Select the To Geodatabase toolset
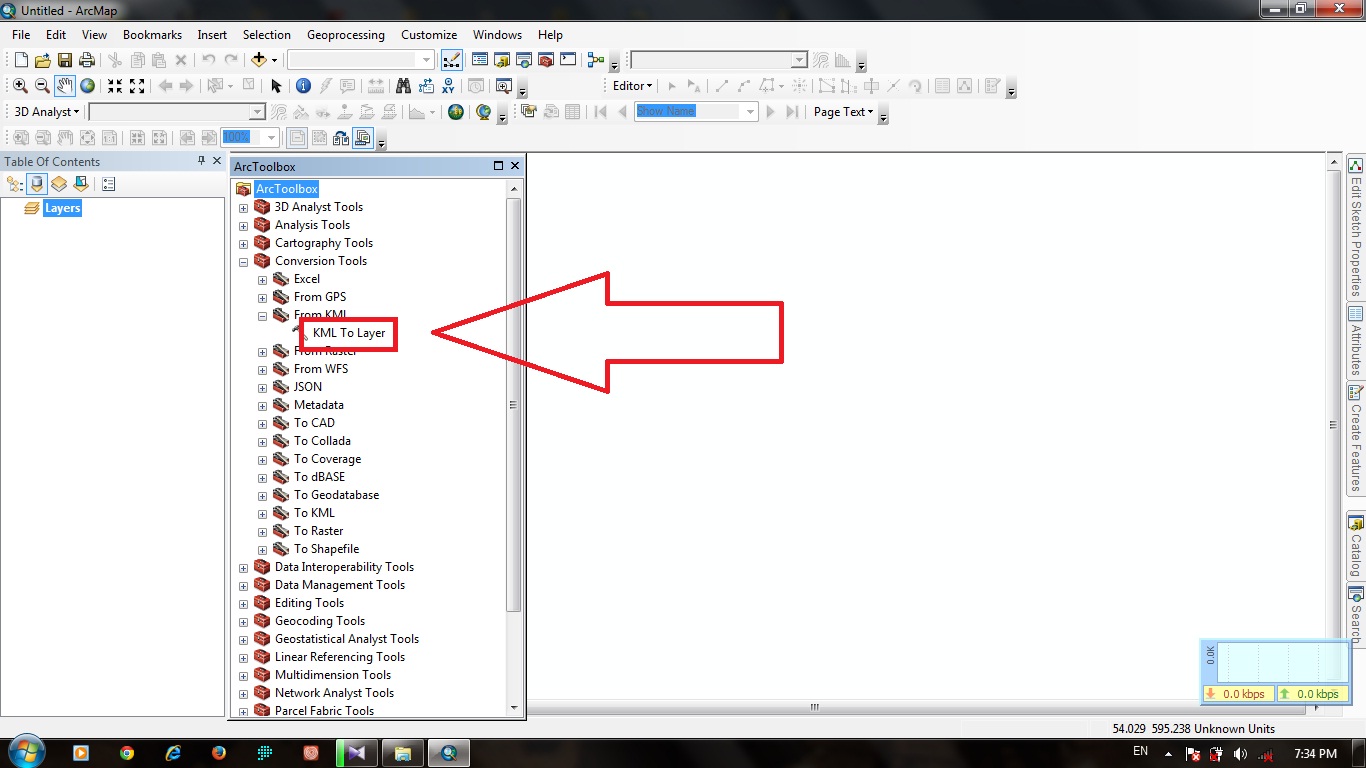This screenshot has height=768, width=1366. pyautogui.click(x=336, y=495)
